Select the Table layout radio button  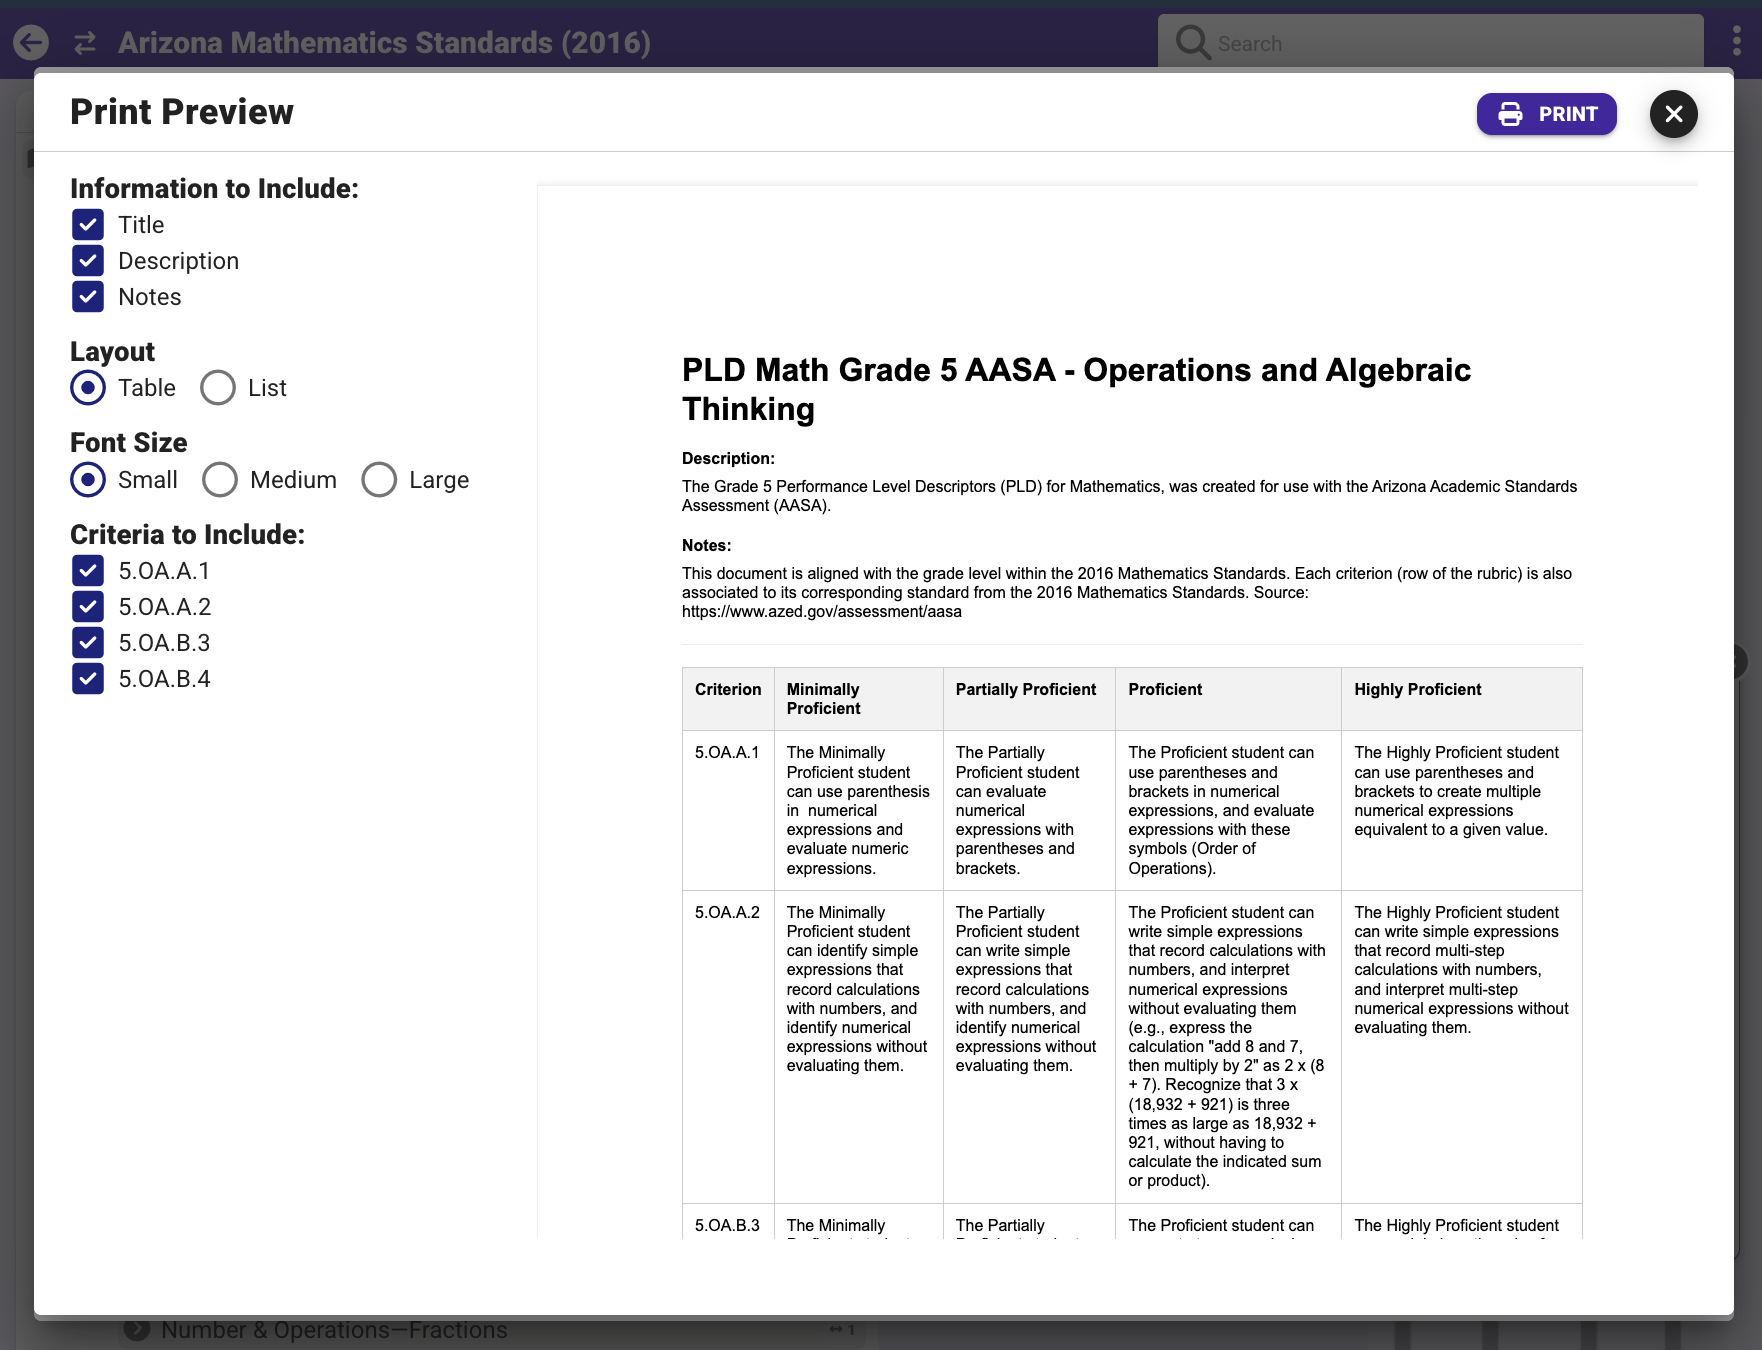(88, 388)
